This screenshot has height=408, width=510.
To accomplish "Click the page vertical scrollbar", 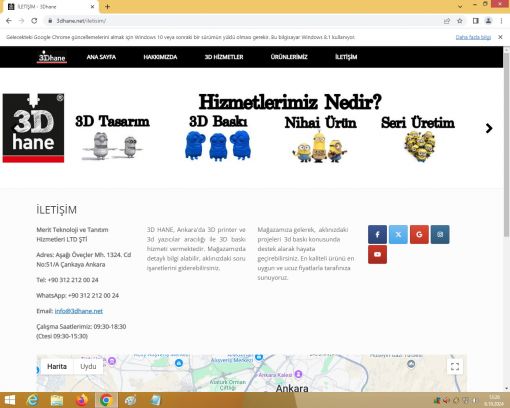I will coord(506,143).
